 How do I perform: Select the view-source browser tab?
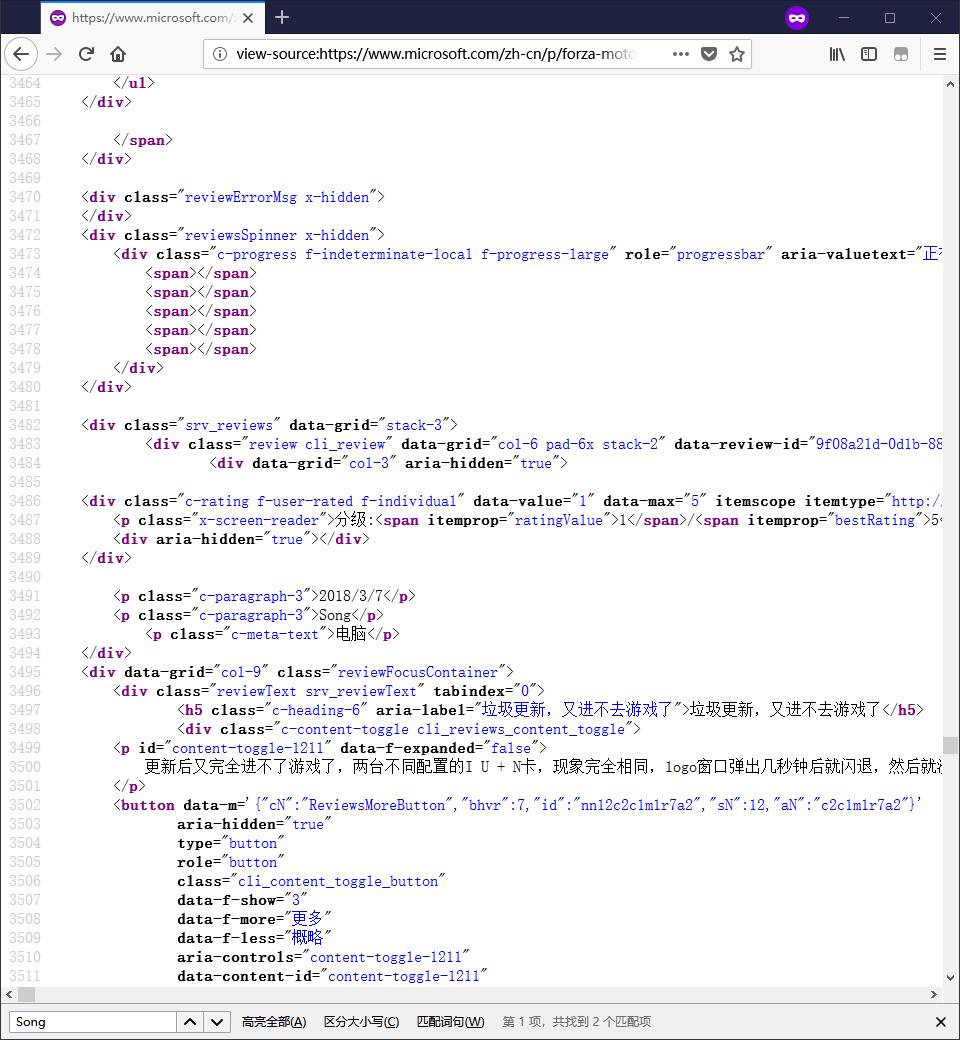pyautogui.click(x=140, y=17)
